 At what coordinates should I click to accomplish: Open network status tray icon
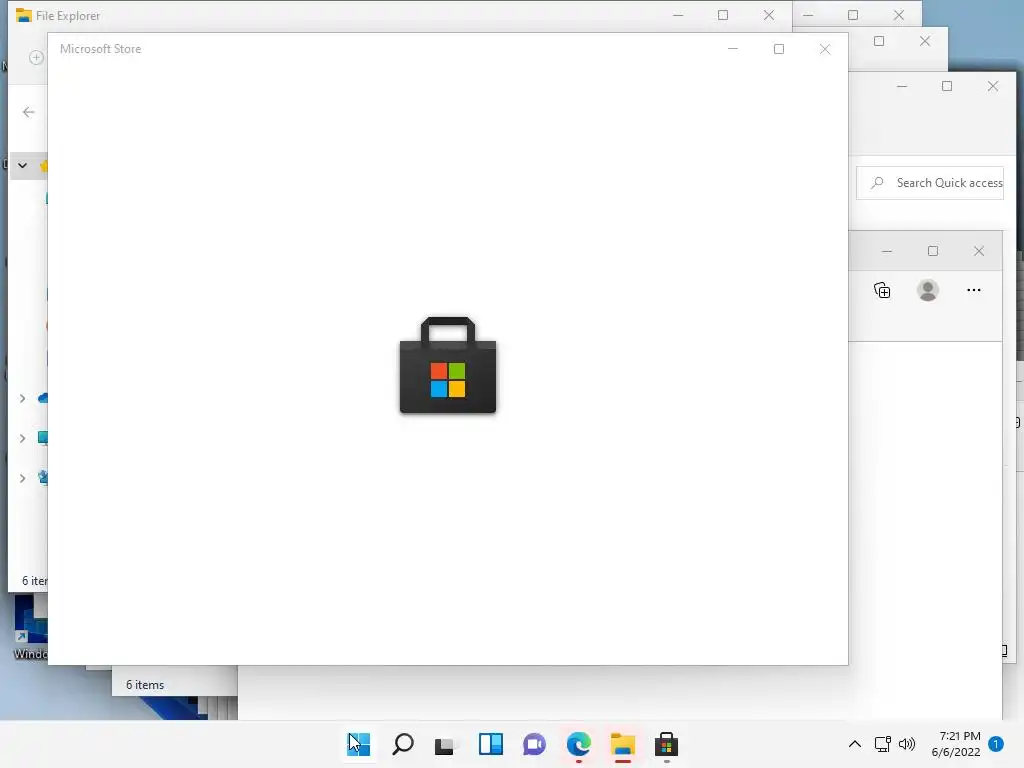tap(882, 744)
